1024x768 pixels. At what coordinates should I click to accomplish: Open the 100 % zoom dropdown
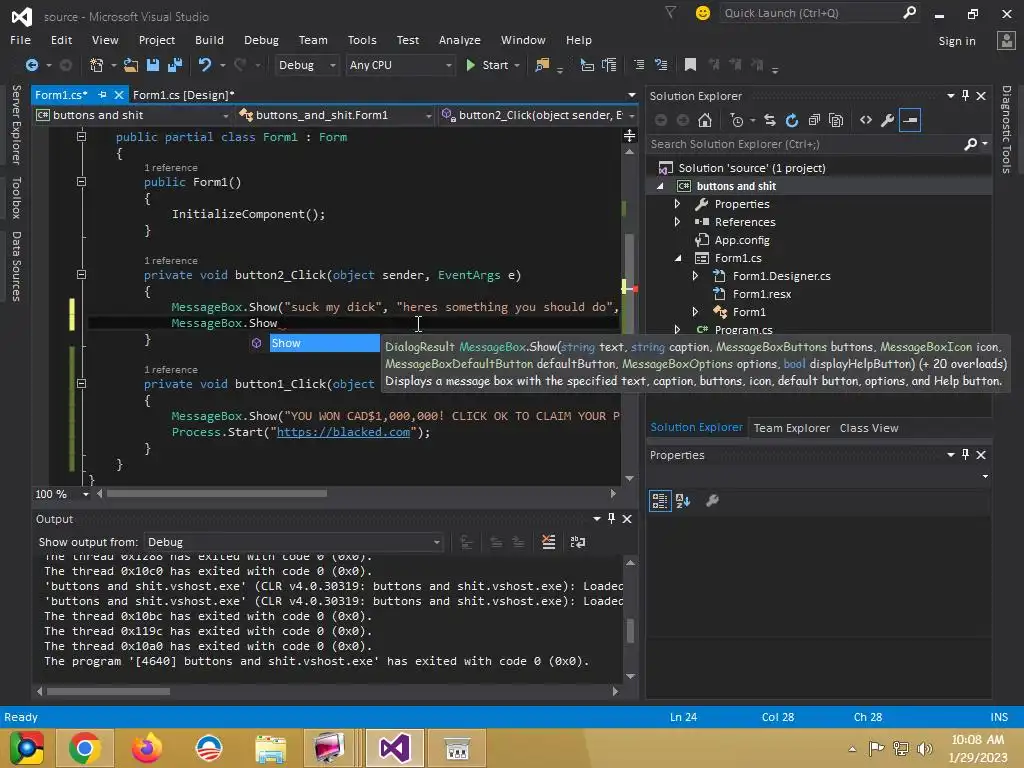click(86, 494)
